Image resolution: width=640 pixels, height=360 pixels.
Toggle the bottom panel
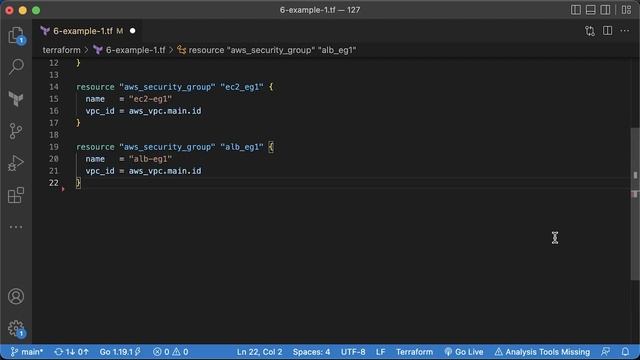point(591,10)
